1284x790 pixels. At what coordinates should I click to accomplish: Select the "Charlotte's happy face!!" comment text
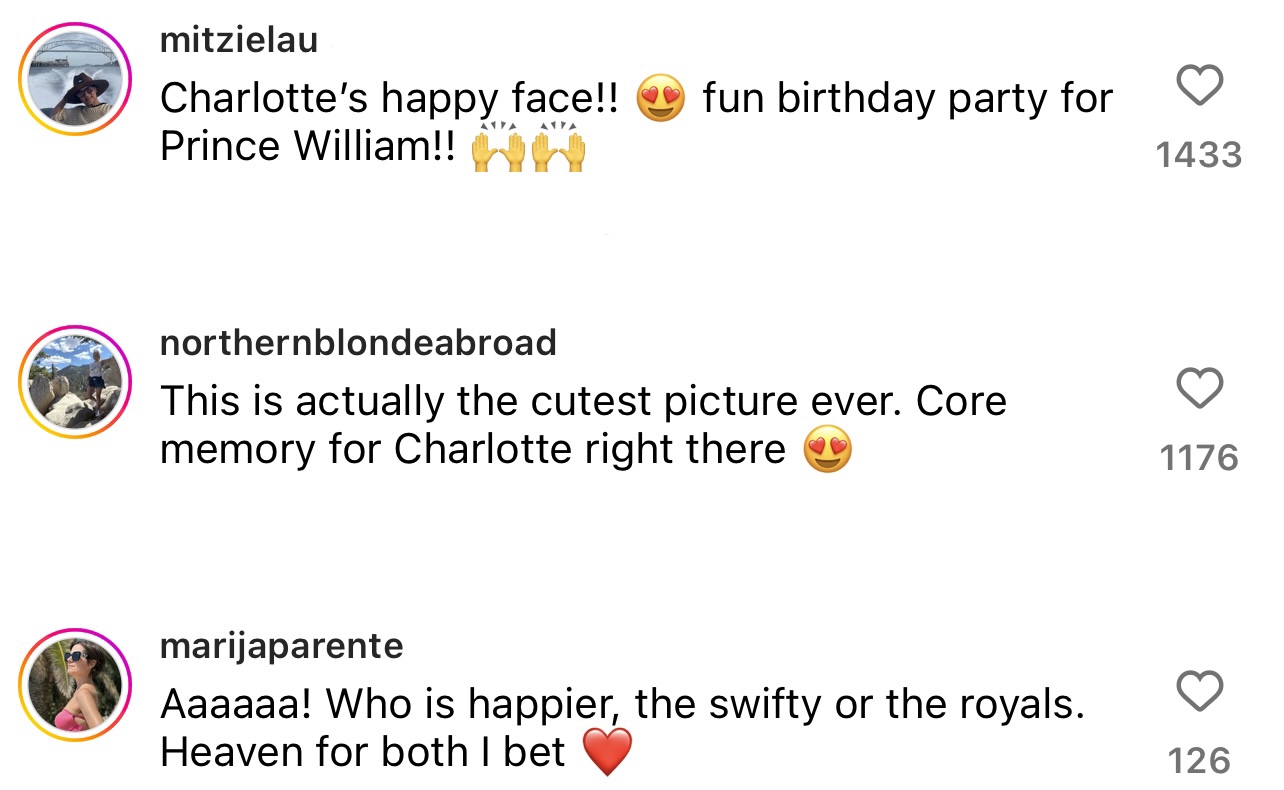[x=390, y=99]
